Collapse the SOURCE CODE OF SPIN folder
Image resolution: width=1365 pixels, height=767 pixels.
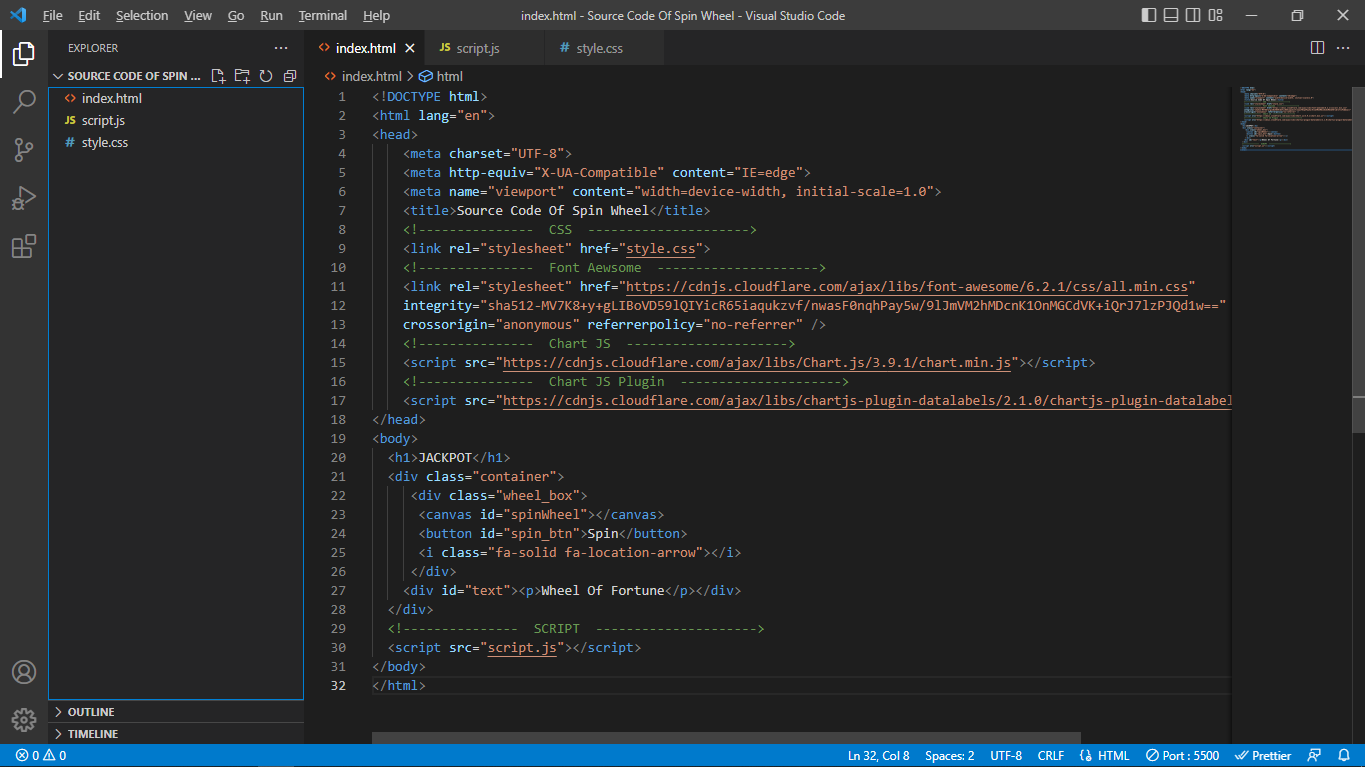point(60,75)
